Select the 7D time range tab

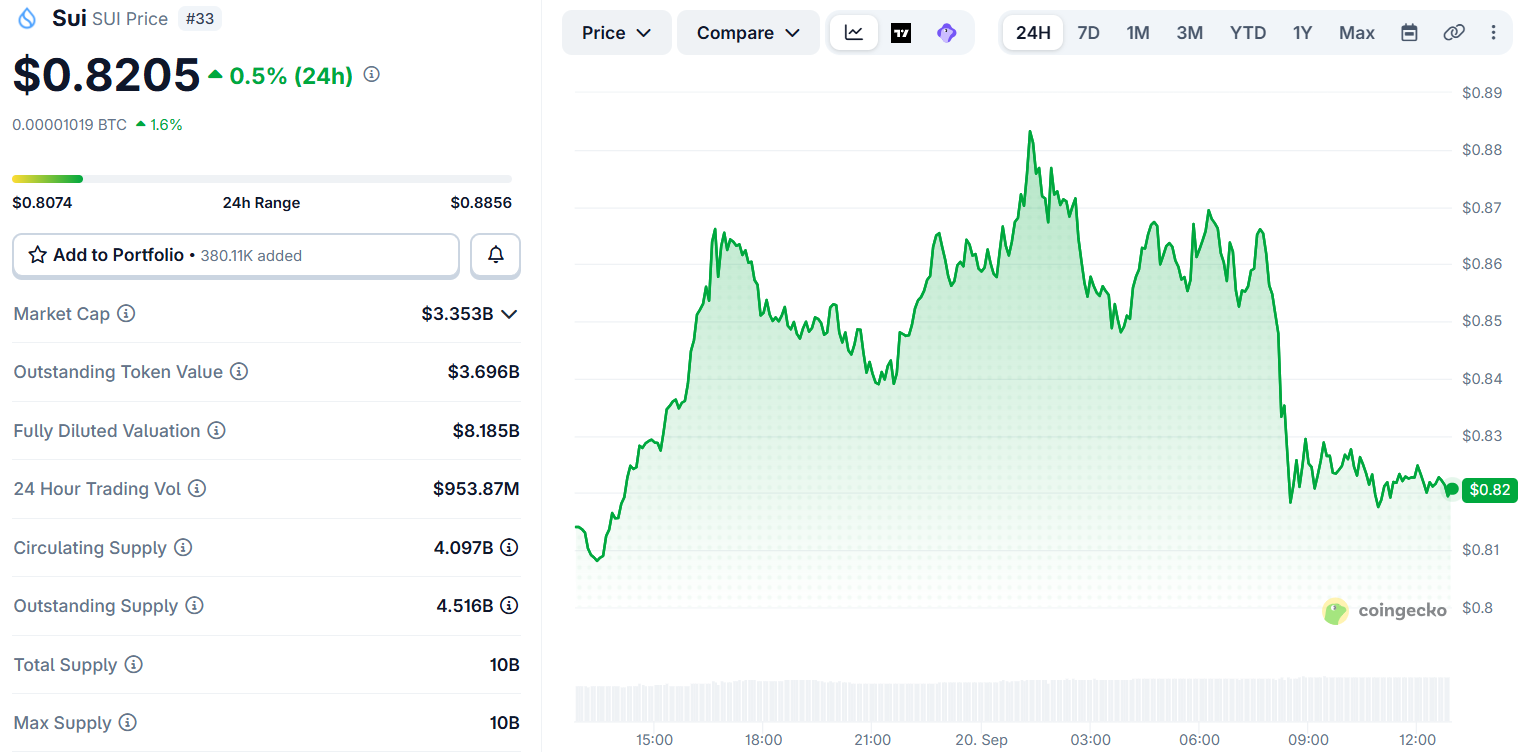(x=1088, y=33)
